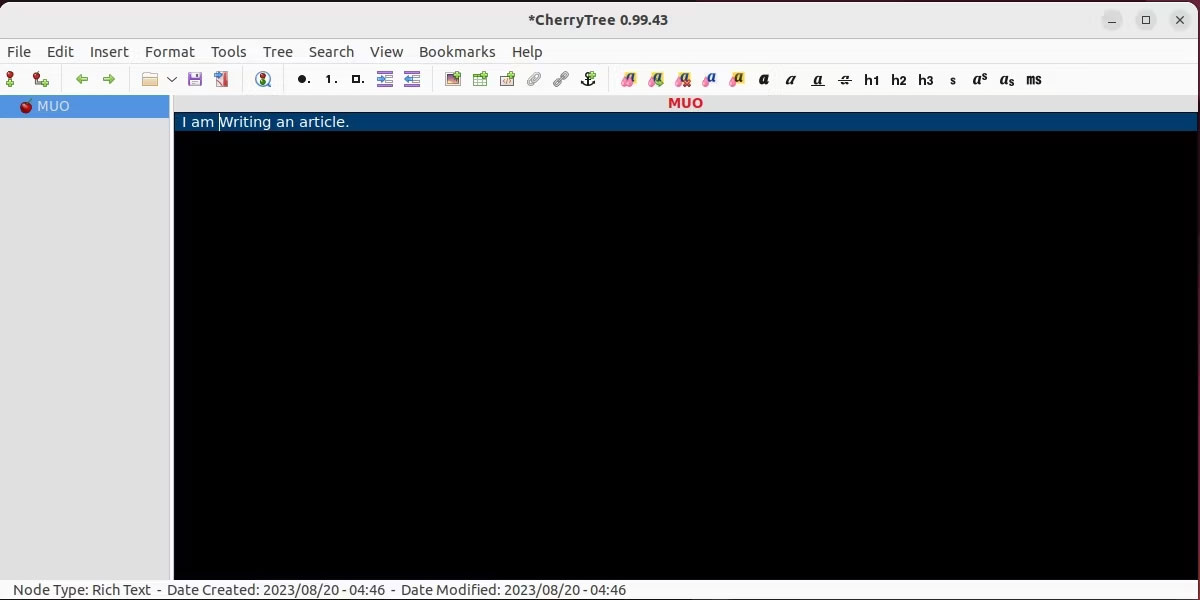The image size is (1200, 600).
Task: Toggle strikethrough formatting
Action: coord(844,79)
